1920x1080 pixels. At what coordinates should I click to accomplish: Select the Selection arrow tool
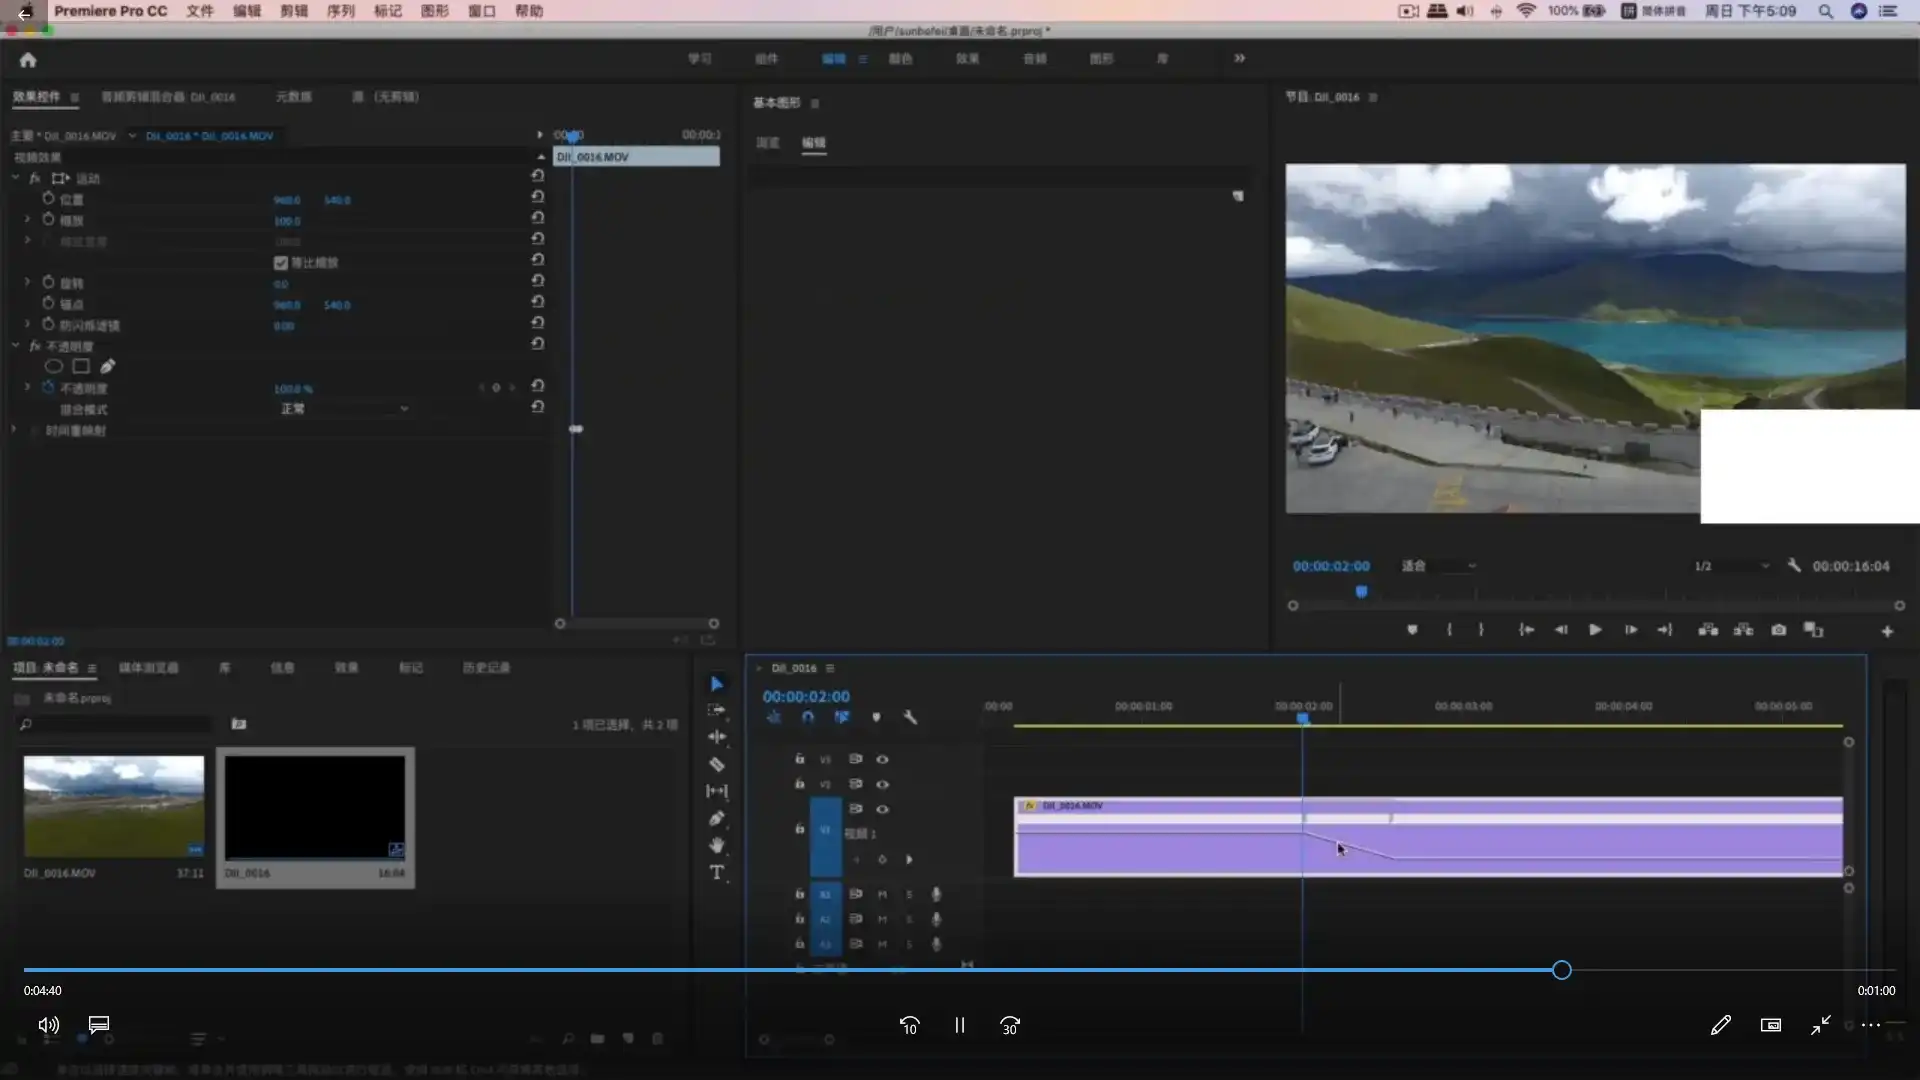pos(716,684)
